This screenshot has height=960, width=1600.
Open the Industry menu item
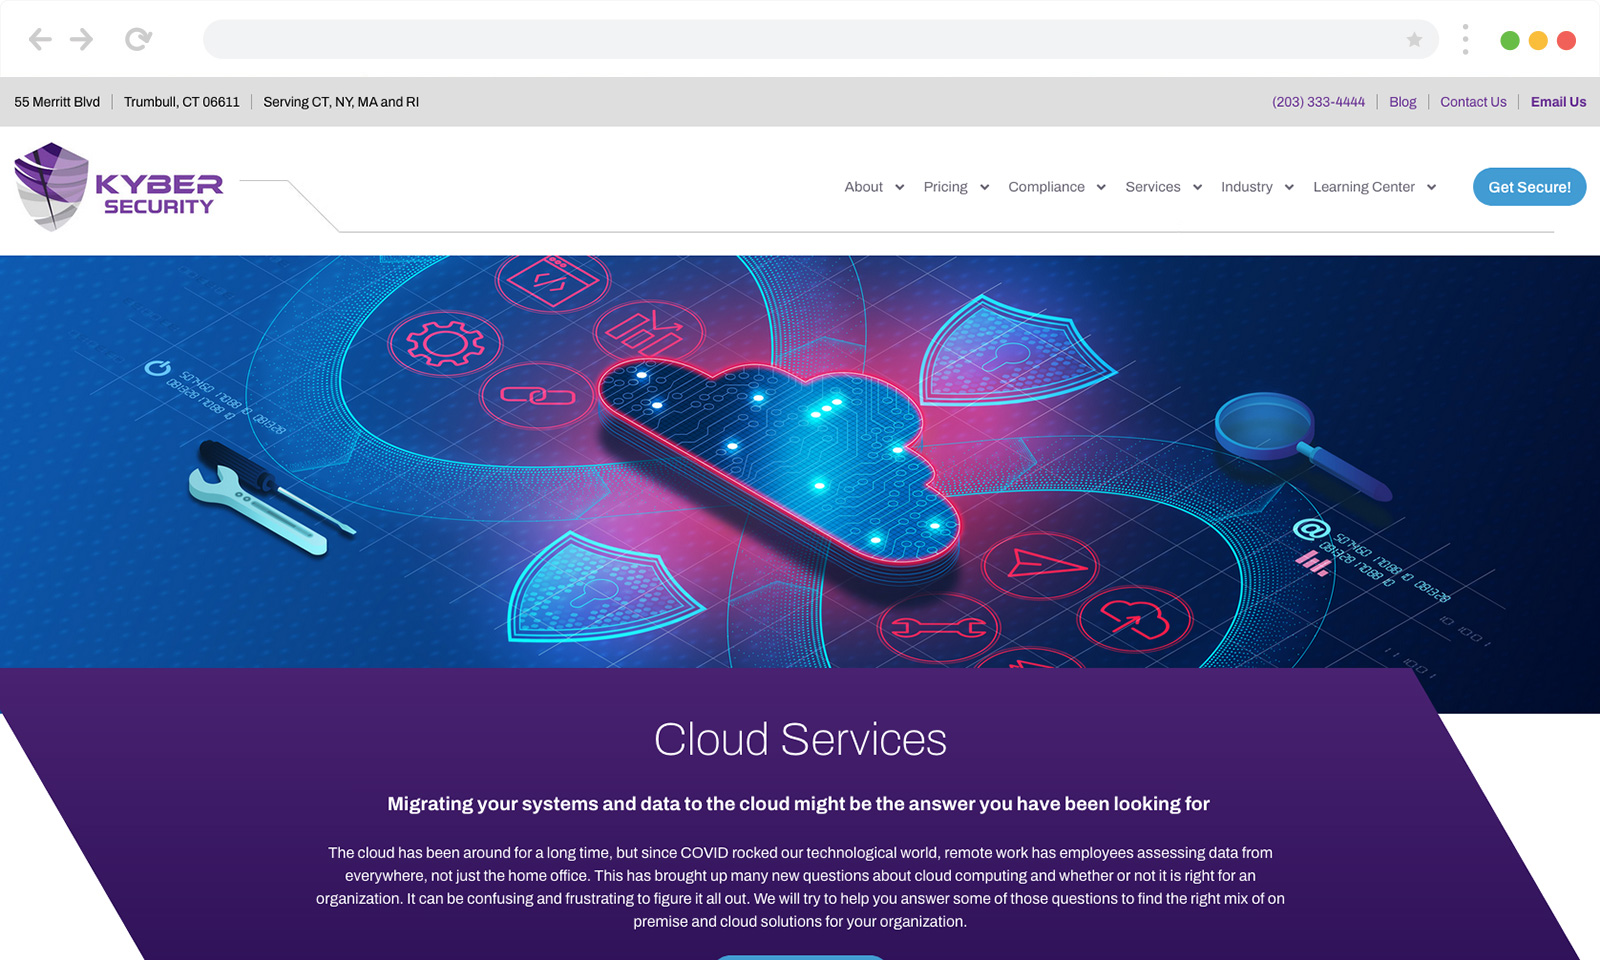pyautogui.click(x=1246, y=187)
